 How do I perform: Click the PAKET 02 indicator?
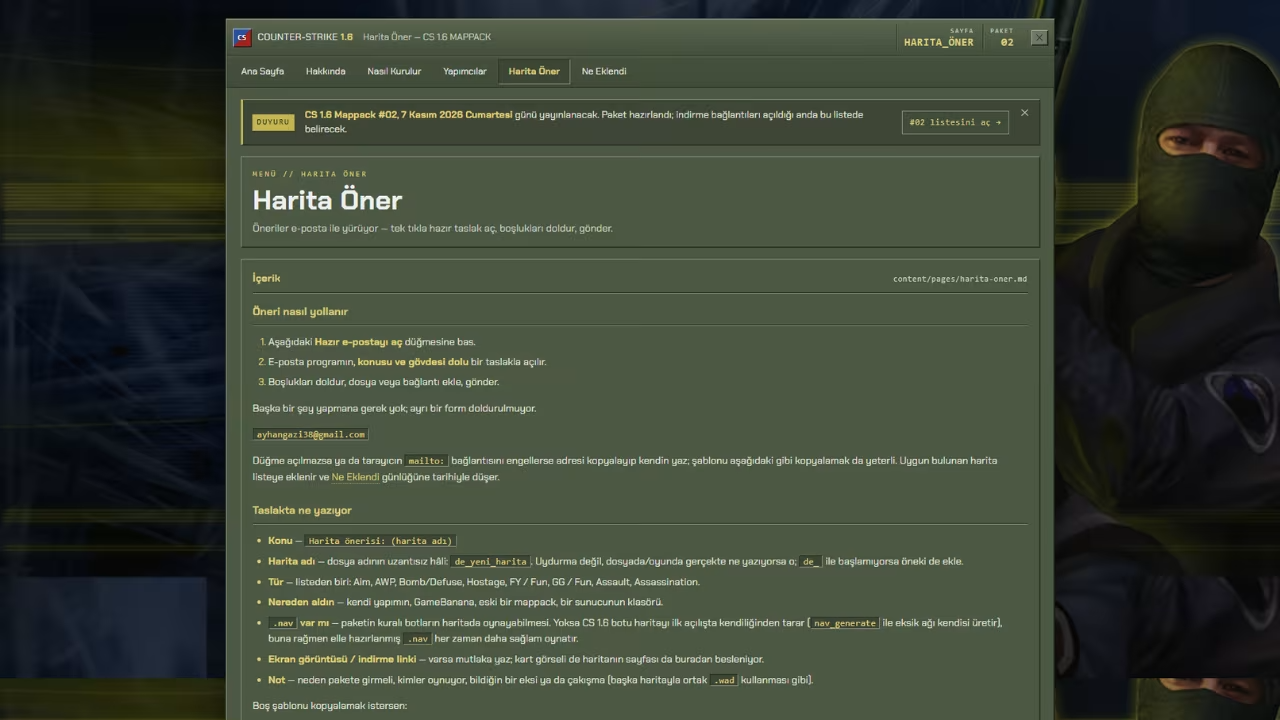tap(1001, 38)
